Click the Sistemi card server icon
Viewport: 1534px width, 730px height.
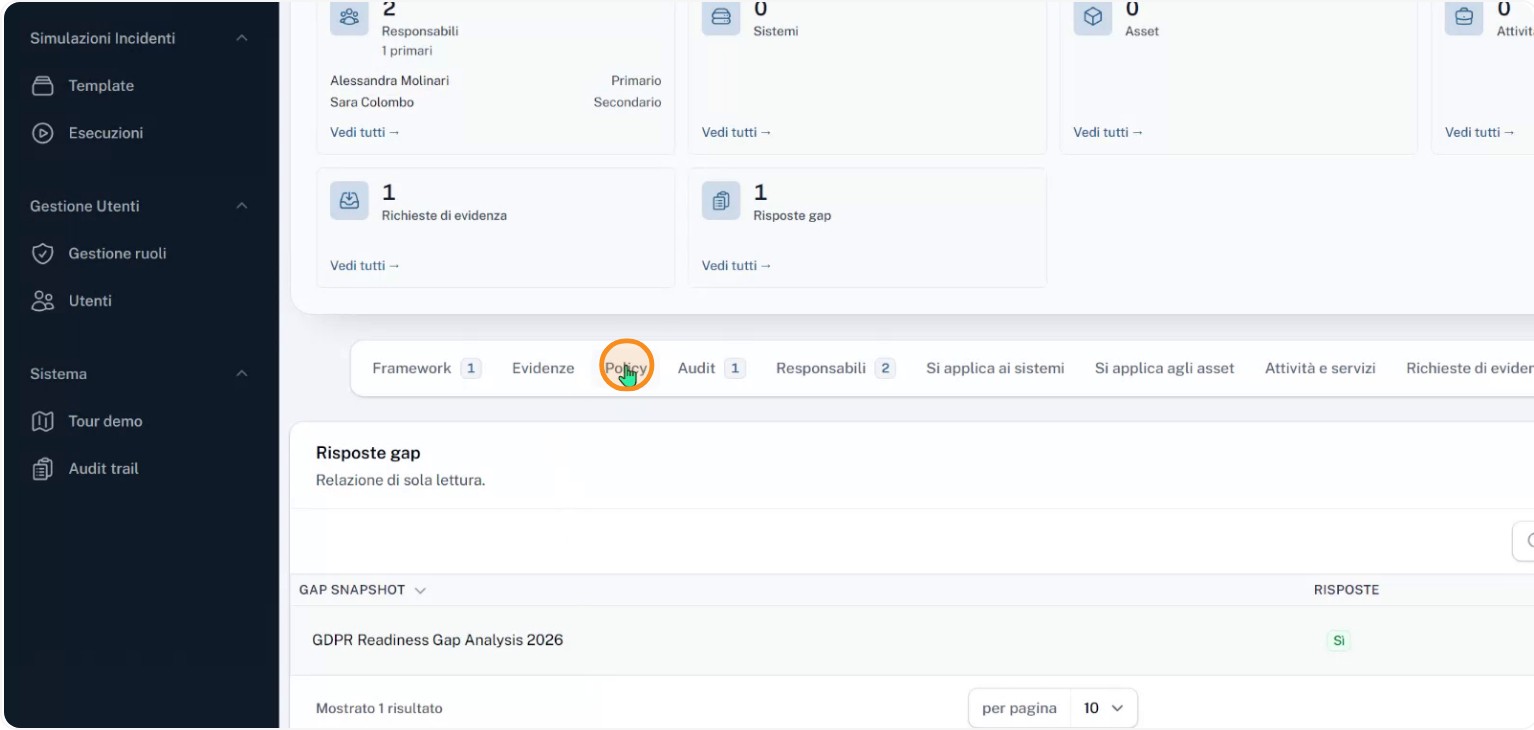pyautogui.click(x=721, y=17)
